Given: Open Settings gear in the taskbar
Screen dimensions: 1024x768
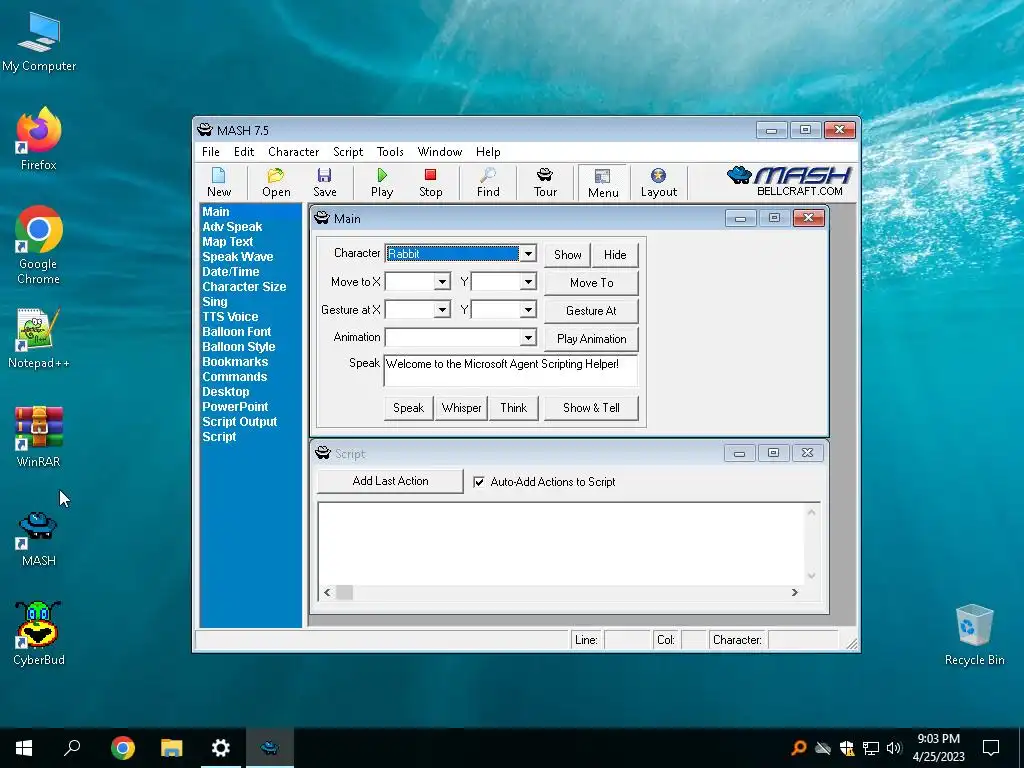Looking at the screenshot, I should pyautogui.click(x=221, y=748).
